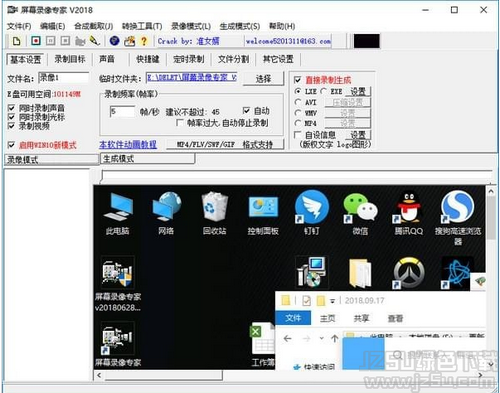Image resolution: width=500 pixels, height=393 pixels.
Task: Switch to the 定时录制 tab
Action: click(x=189, y=59)
